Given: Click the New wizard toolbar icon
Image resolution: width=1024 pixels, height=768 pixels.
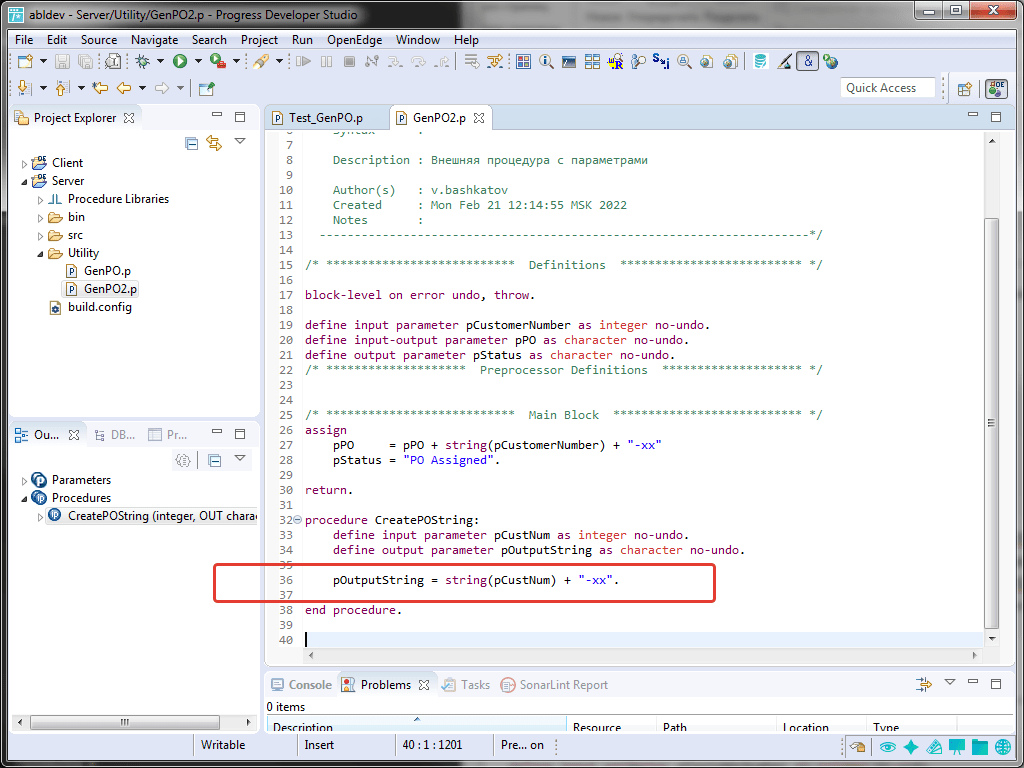Looking at the screenshot, I should tap(25, 62).
